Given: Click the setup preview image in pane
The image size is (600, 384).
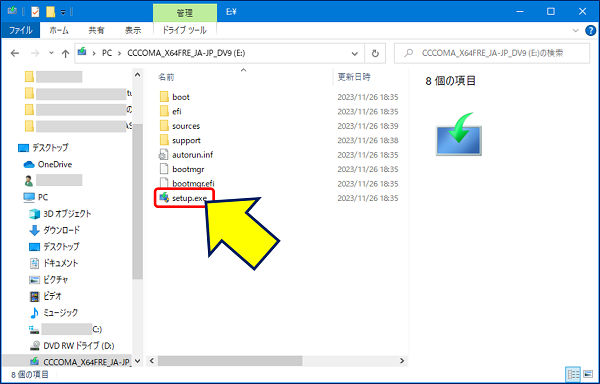Looking at the screenshot, I should click(459, 134).
